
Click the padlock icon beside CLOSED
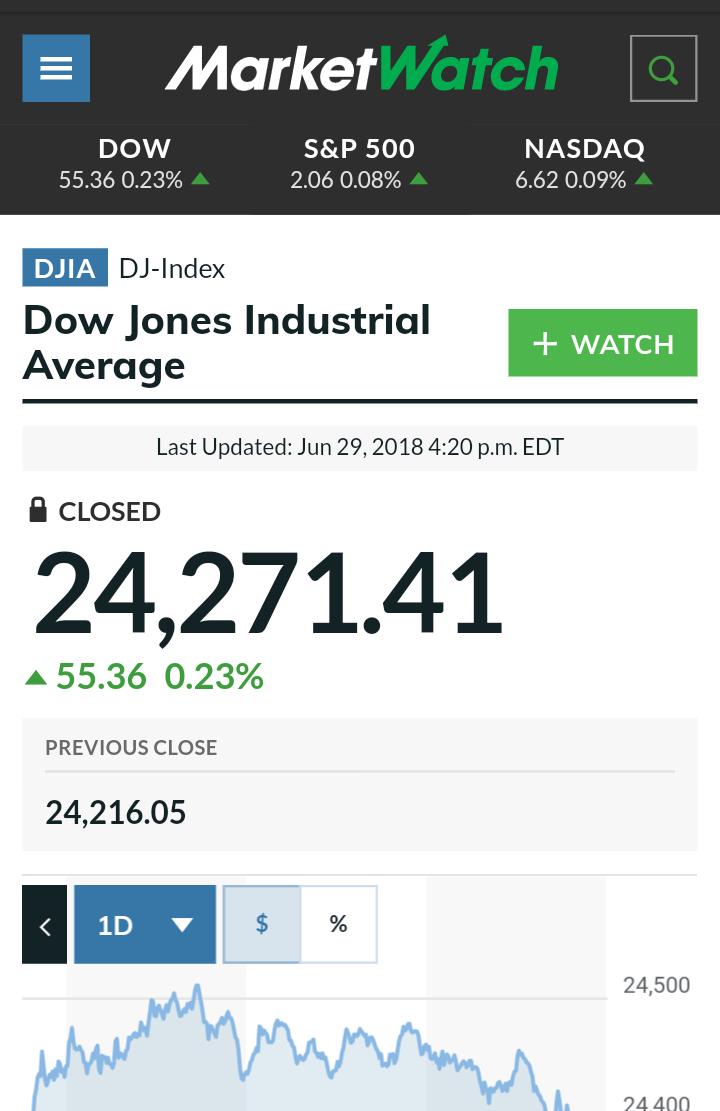point(38,509)
